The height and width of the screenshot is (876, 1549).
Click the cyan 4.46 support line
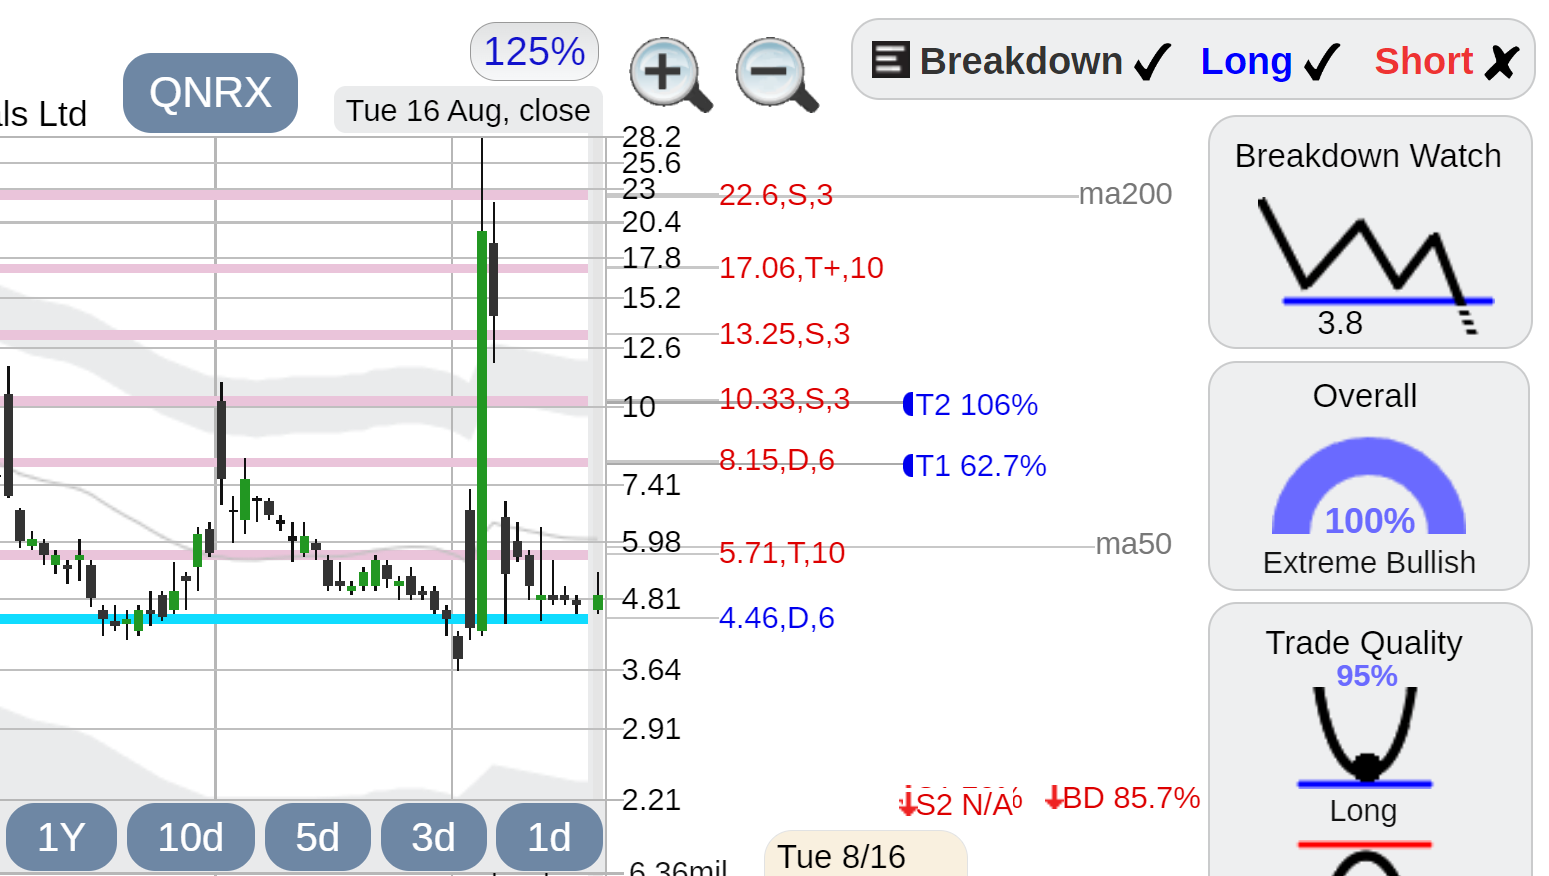pos(294,619)
